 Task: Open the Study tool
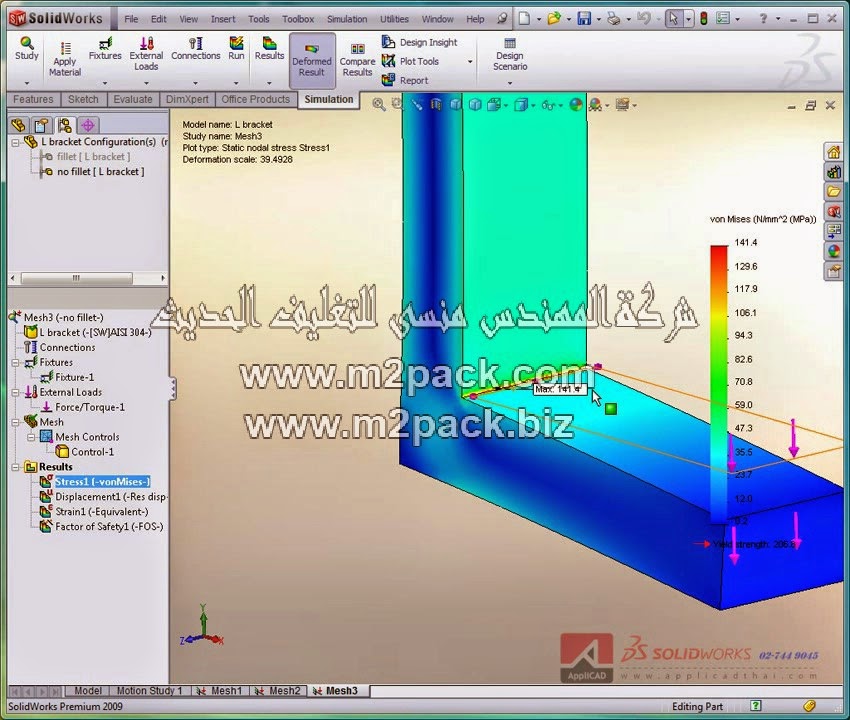coord(27,49)
